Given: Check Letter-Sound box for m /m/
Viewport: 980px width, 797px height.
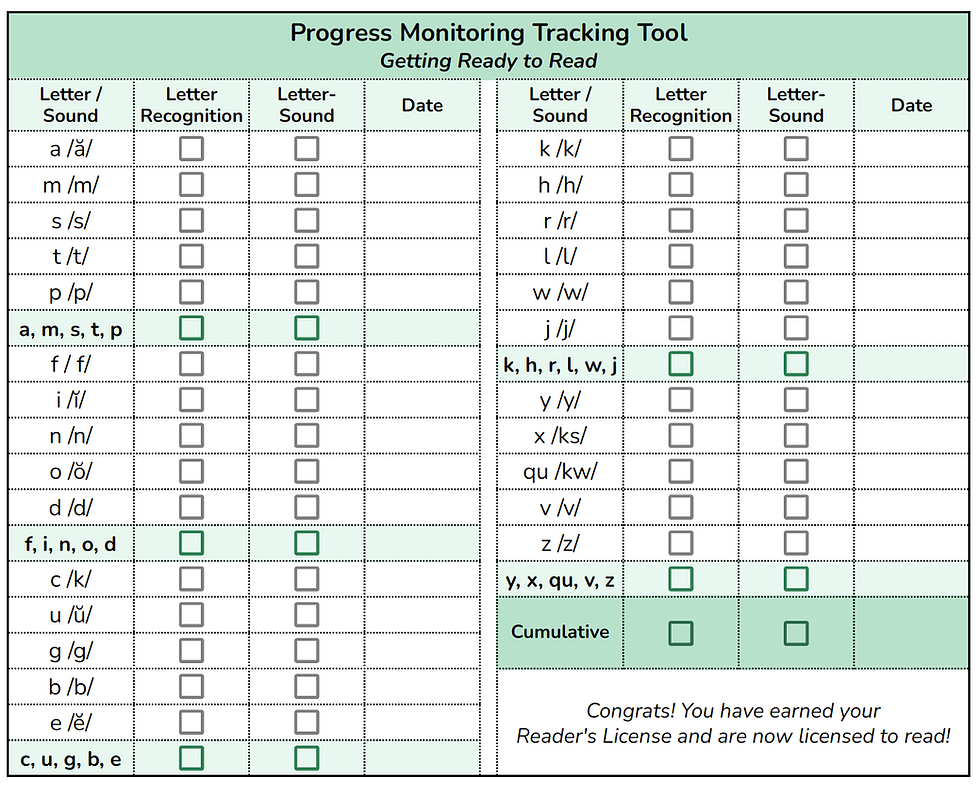Looking at the screenshot, I should point(306,184).
